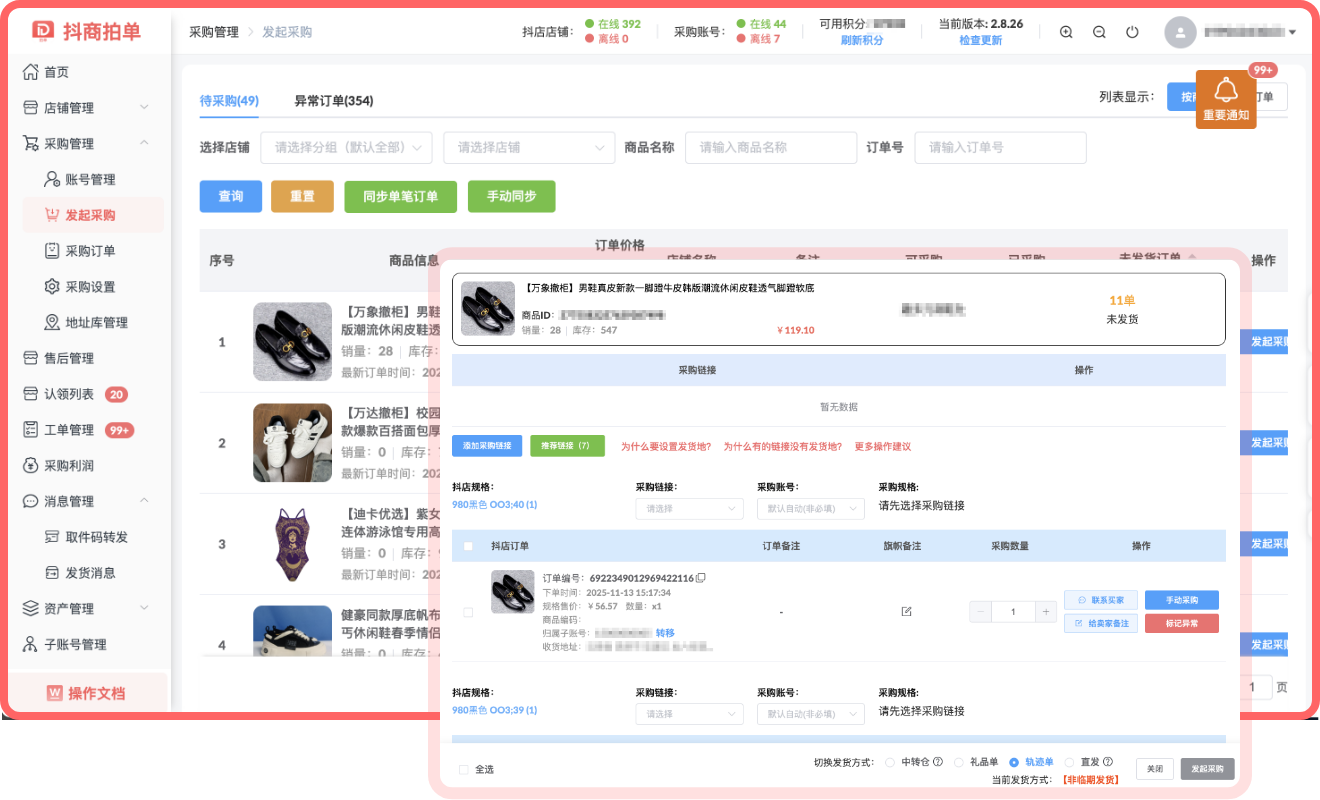The height and width of the screenshot is (800, 1320).
Task: Click the zoom-out magnifier icon in header
Action: 1099,32
